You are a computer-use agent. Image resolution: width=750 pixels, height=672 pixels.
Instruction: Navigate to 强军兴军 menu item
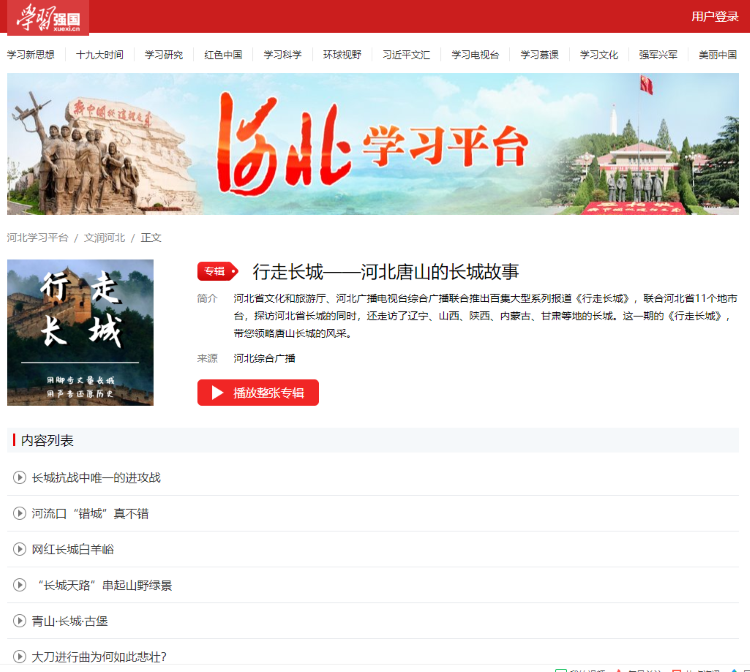[x=658, y=55]
